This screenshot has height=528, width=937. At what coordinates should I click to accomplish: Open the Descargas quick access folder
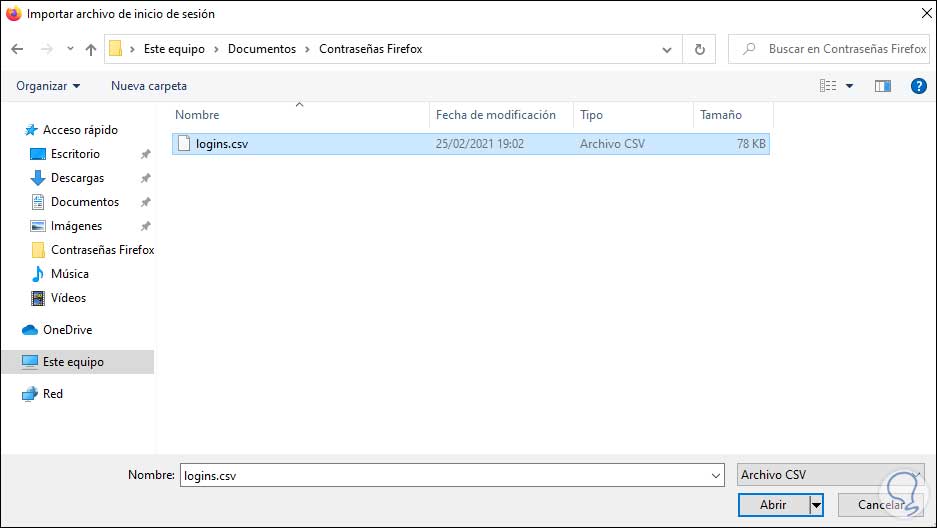point(77,178)
